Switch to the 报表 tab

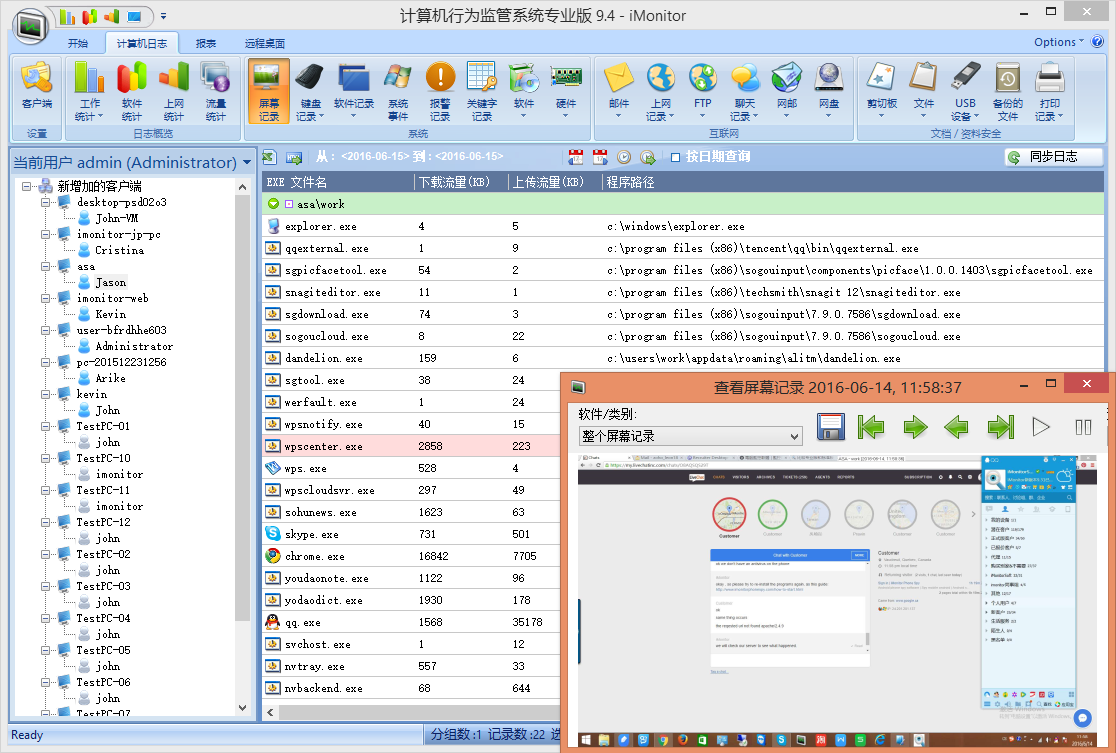tap(206, 43)
